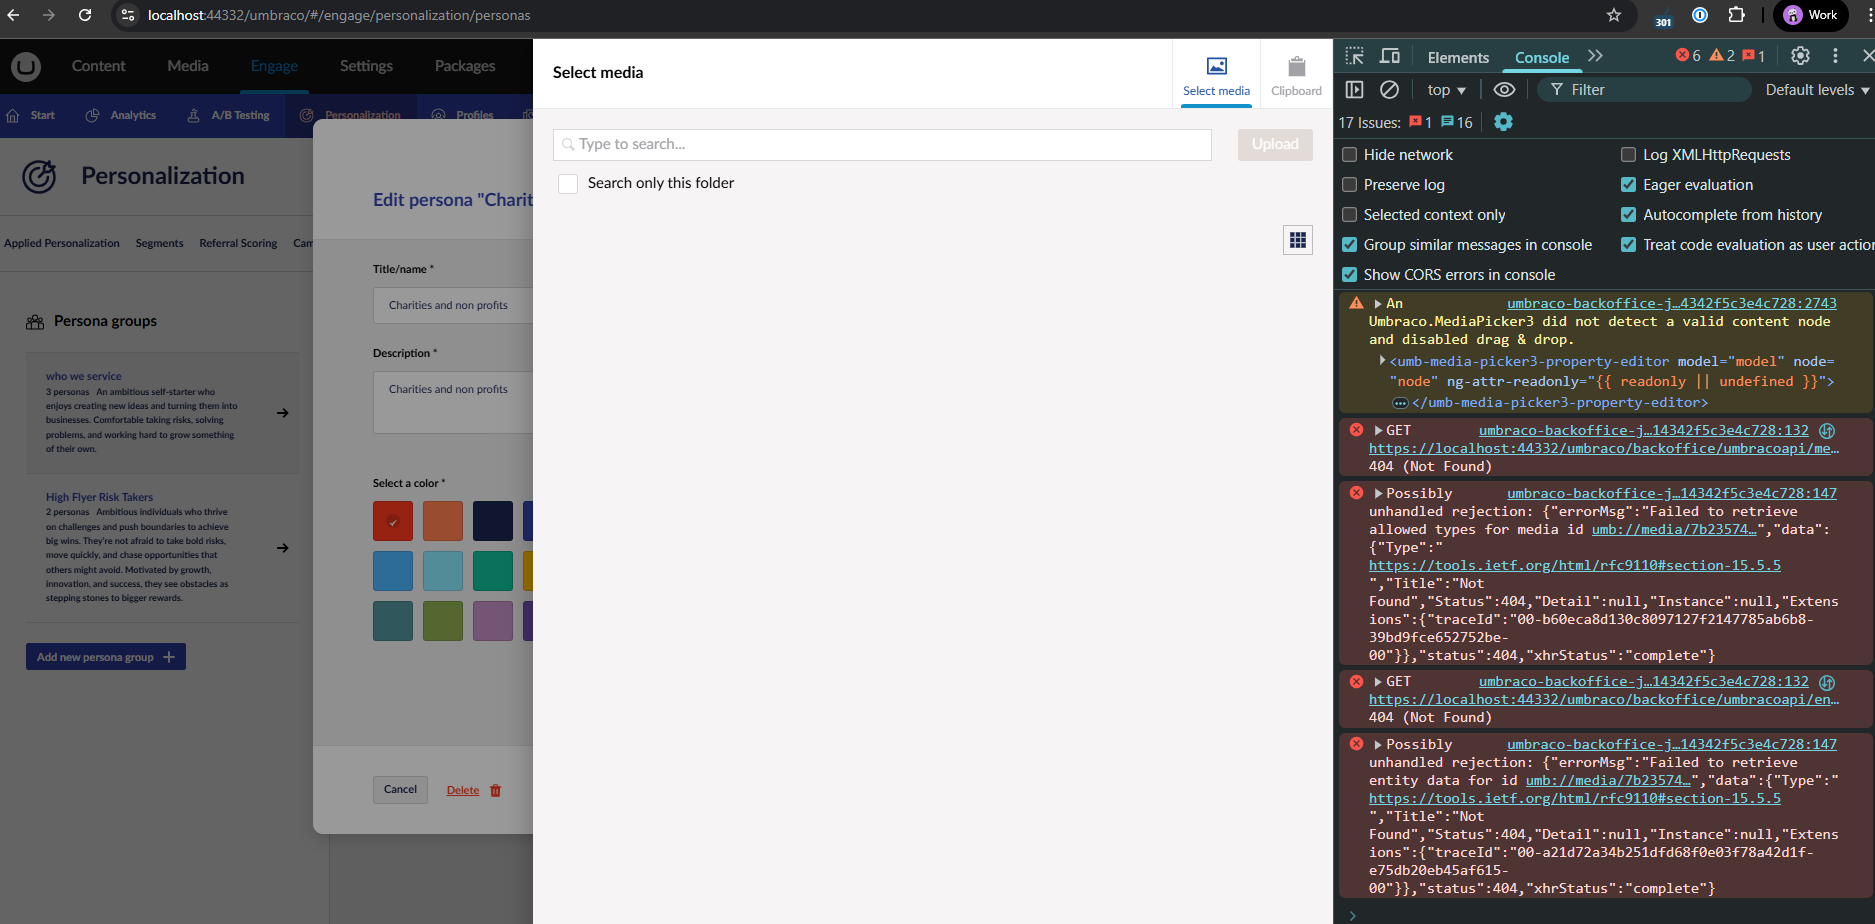
Task: Open the top context dropdown
Action: 1446,90
